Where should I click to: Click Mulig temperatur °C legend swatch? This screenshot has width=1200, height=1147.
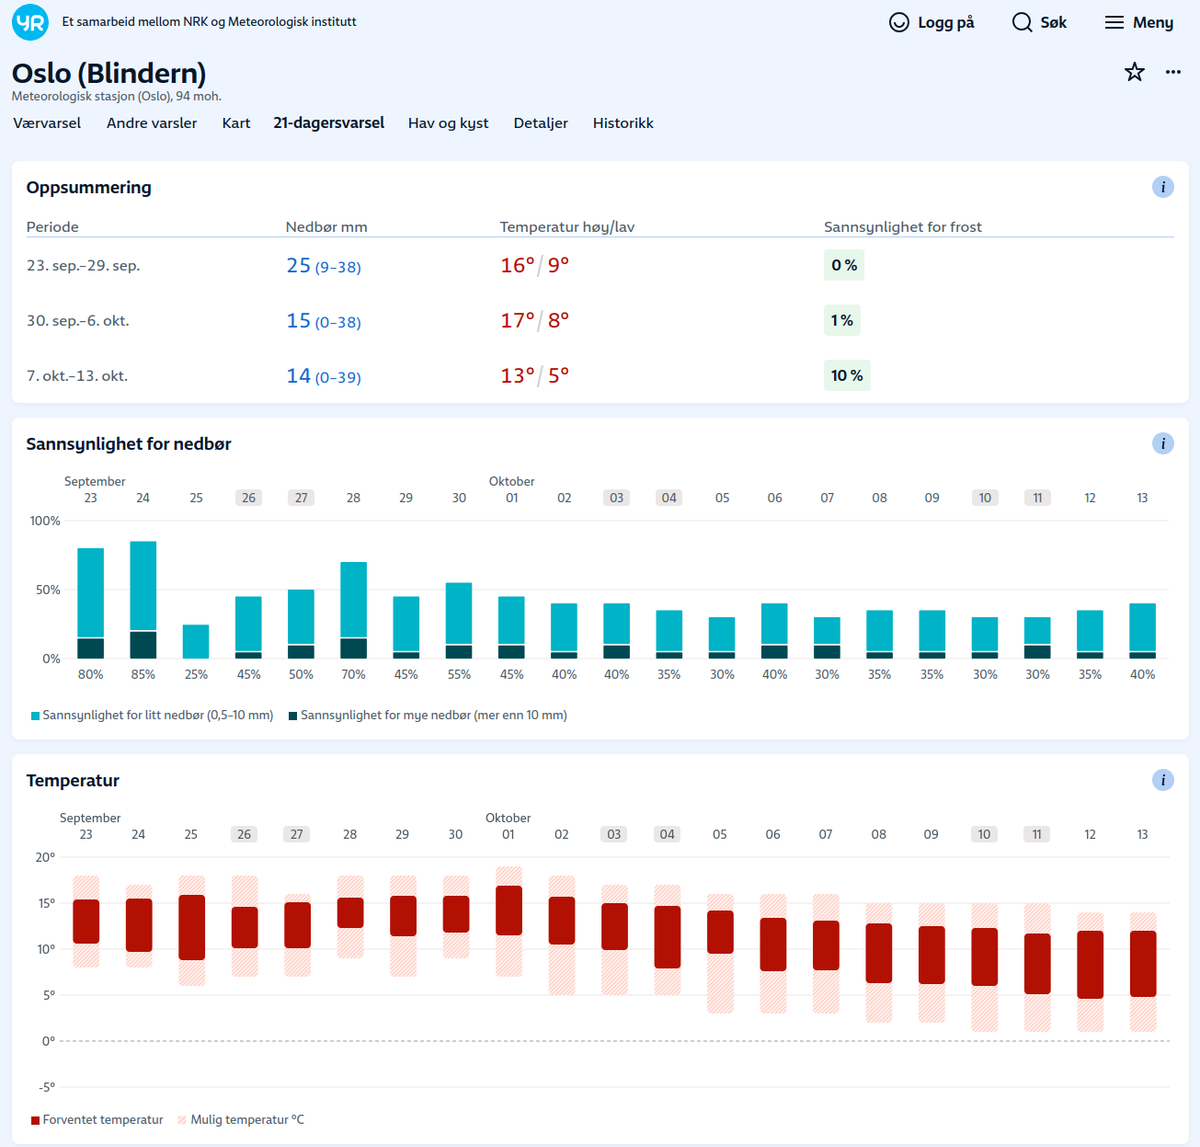[x=182, y=1121]
